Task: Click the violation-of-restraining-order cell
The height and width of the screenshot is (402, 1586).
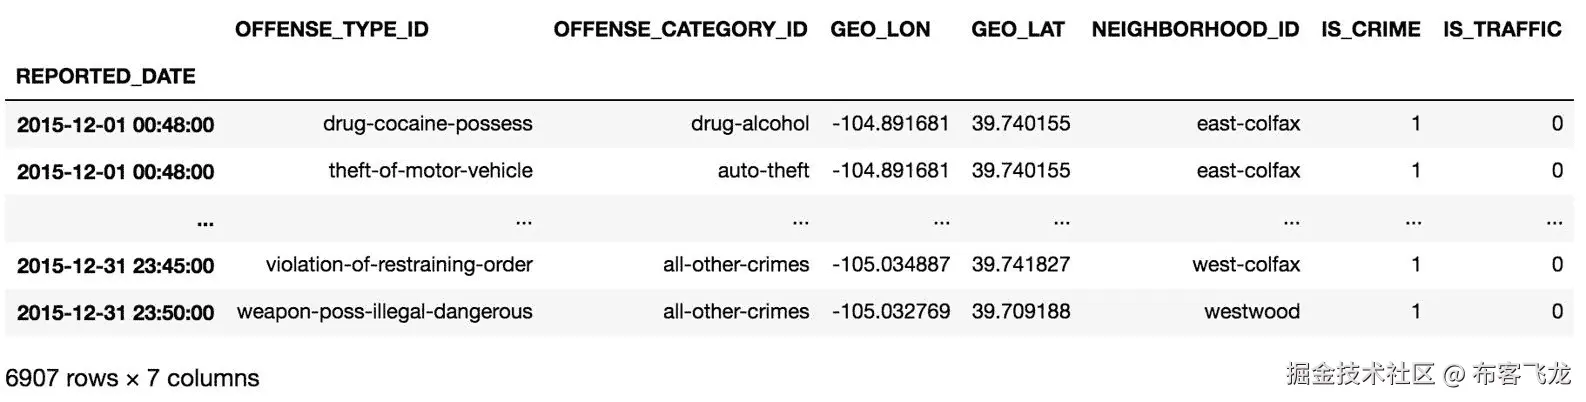Action: (x=399, y=265)
